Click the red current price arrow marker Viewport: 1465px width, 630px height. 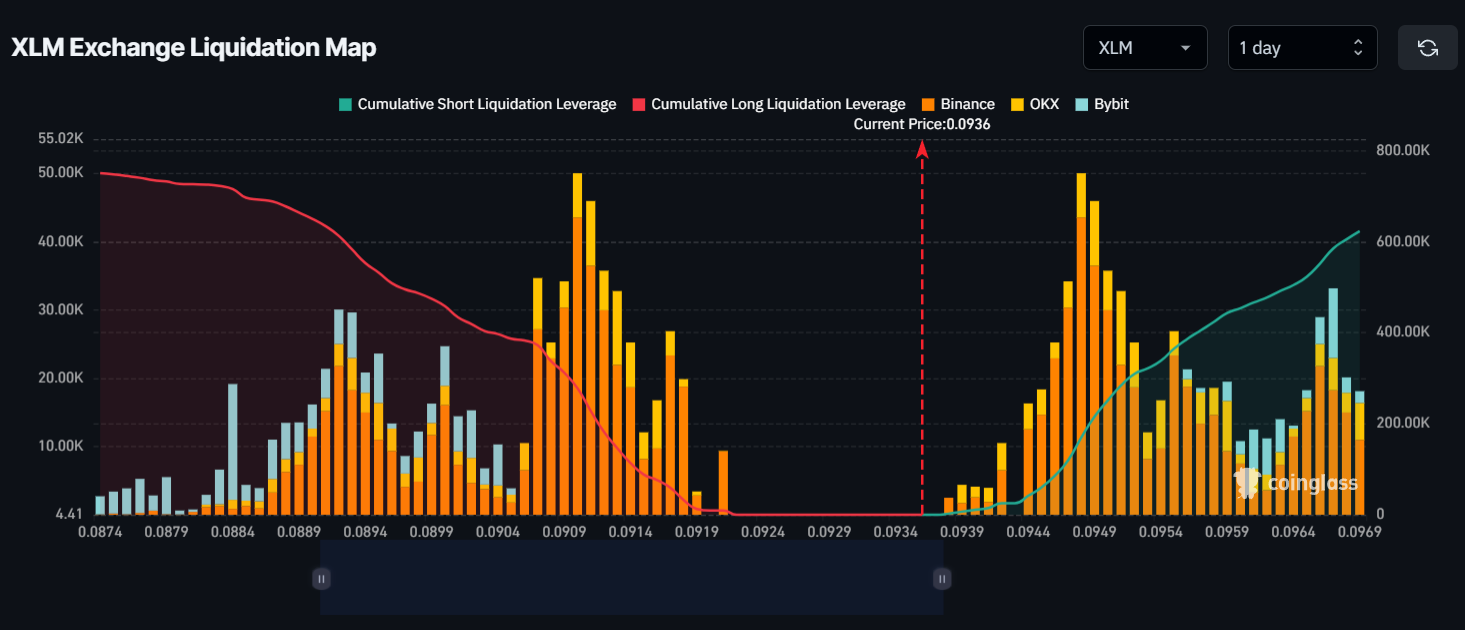point(922,149)
